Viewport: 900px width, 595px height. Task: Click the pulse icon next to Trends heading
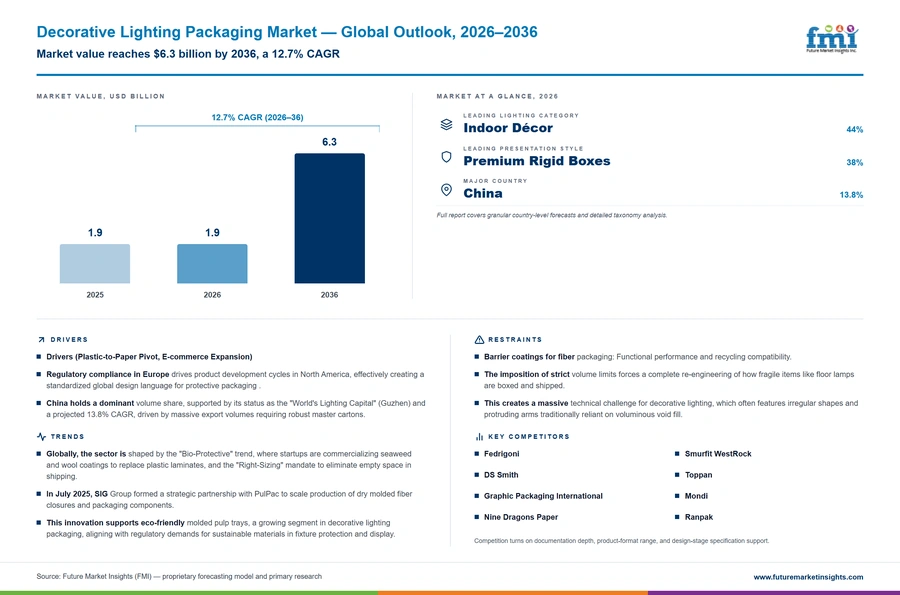pyautogui.click(x=41, y=437)
